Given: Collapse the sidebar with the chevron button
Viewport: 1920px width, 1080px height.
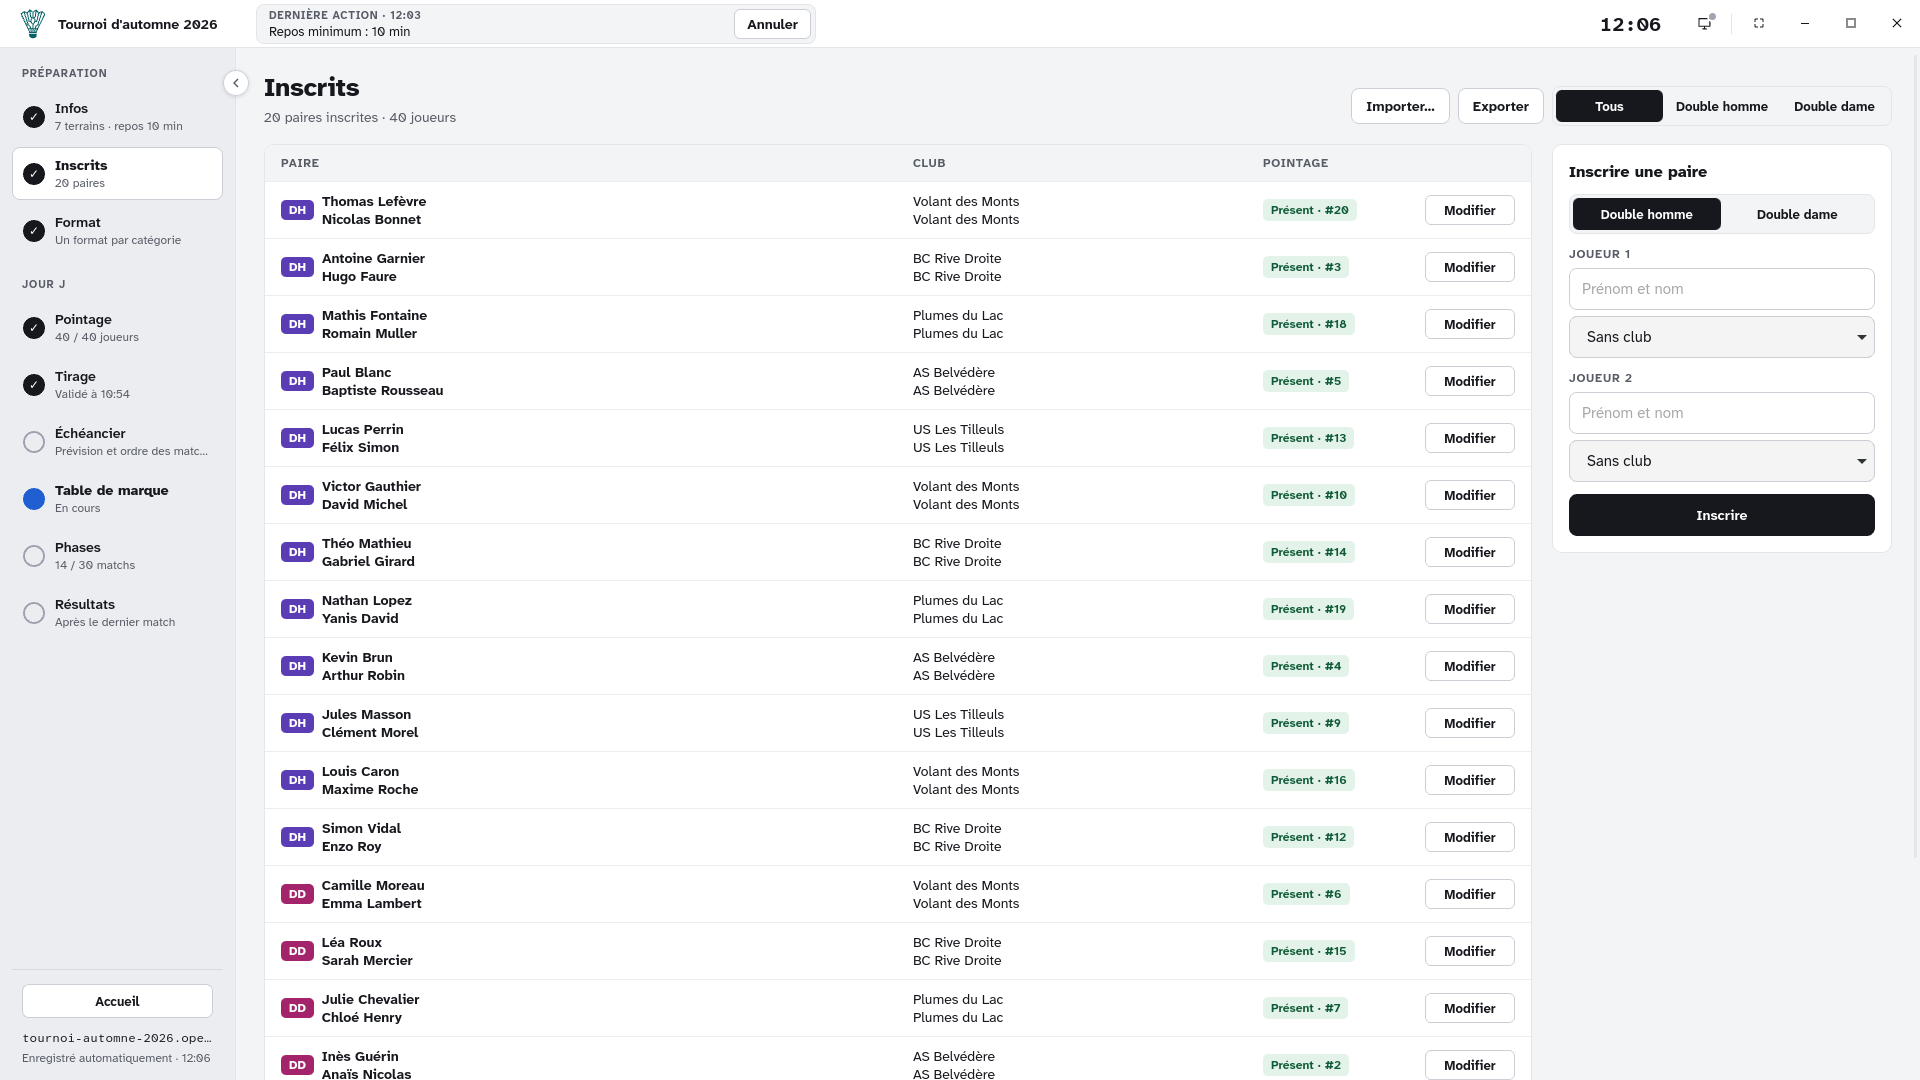Looking at the screenshot, I should [x=236, y=83].
